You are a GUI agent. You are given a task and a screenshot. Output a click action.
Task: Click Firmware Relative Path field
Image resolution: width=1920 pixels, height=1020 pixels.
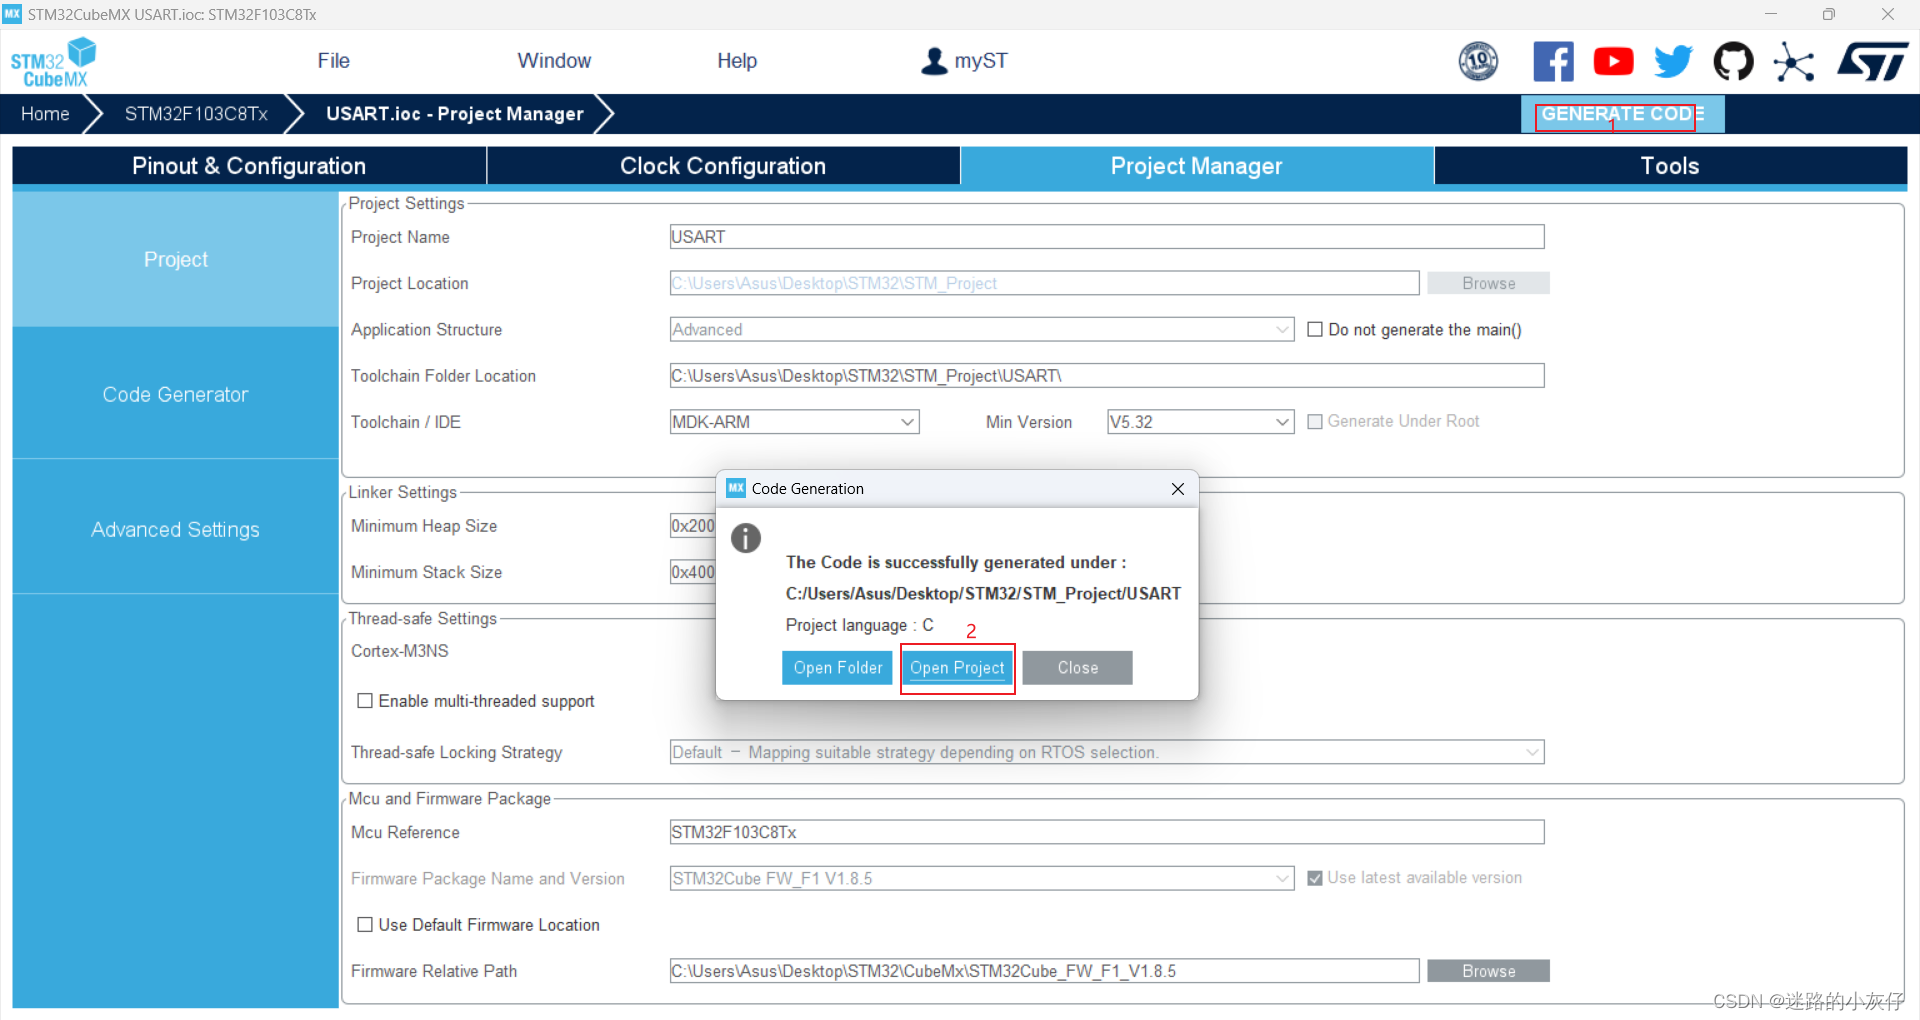[1044, 971]
